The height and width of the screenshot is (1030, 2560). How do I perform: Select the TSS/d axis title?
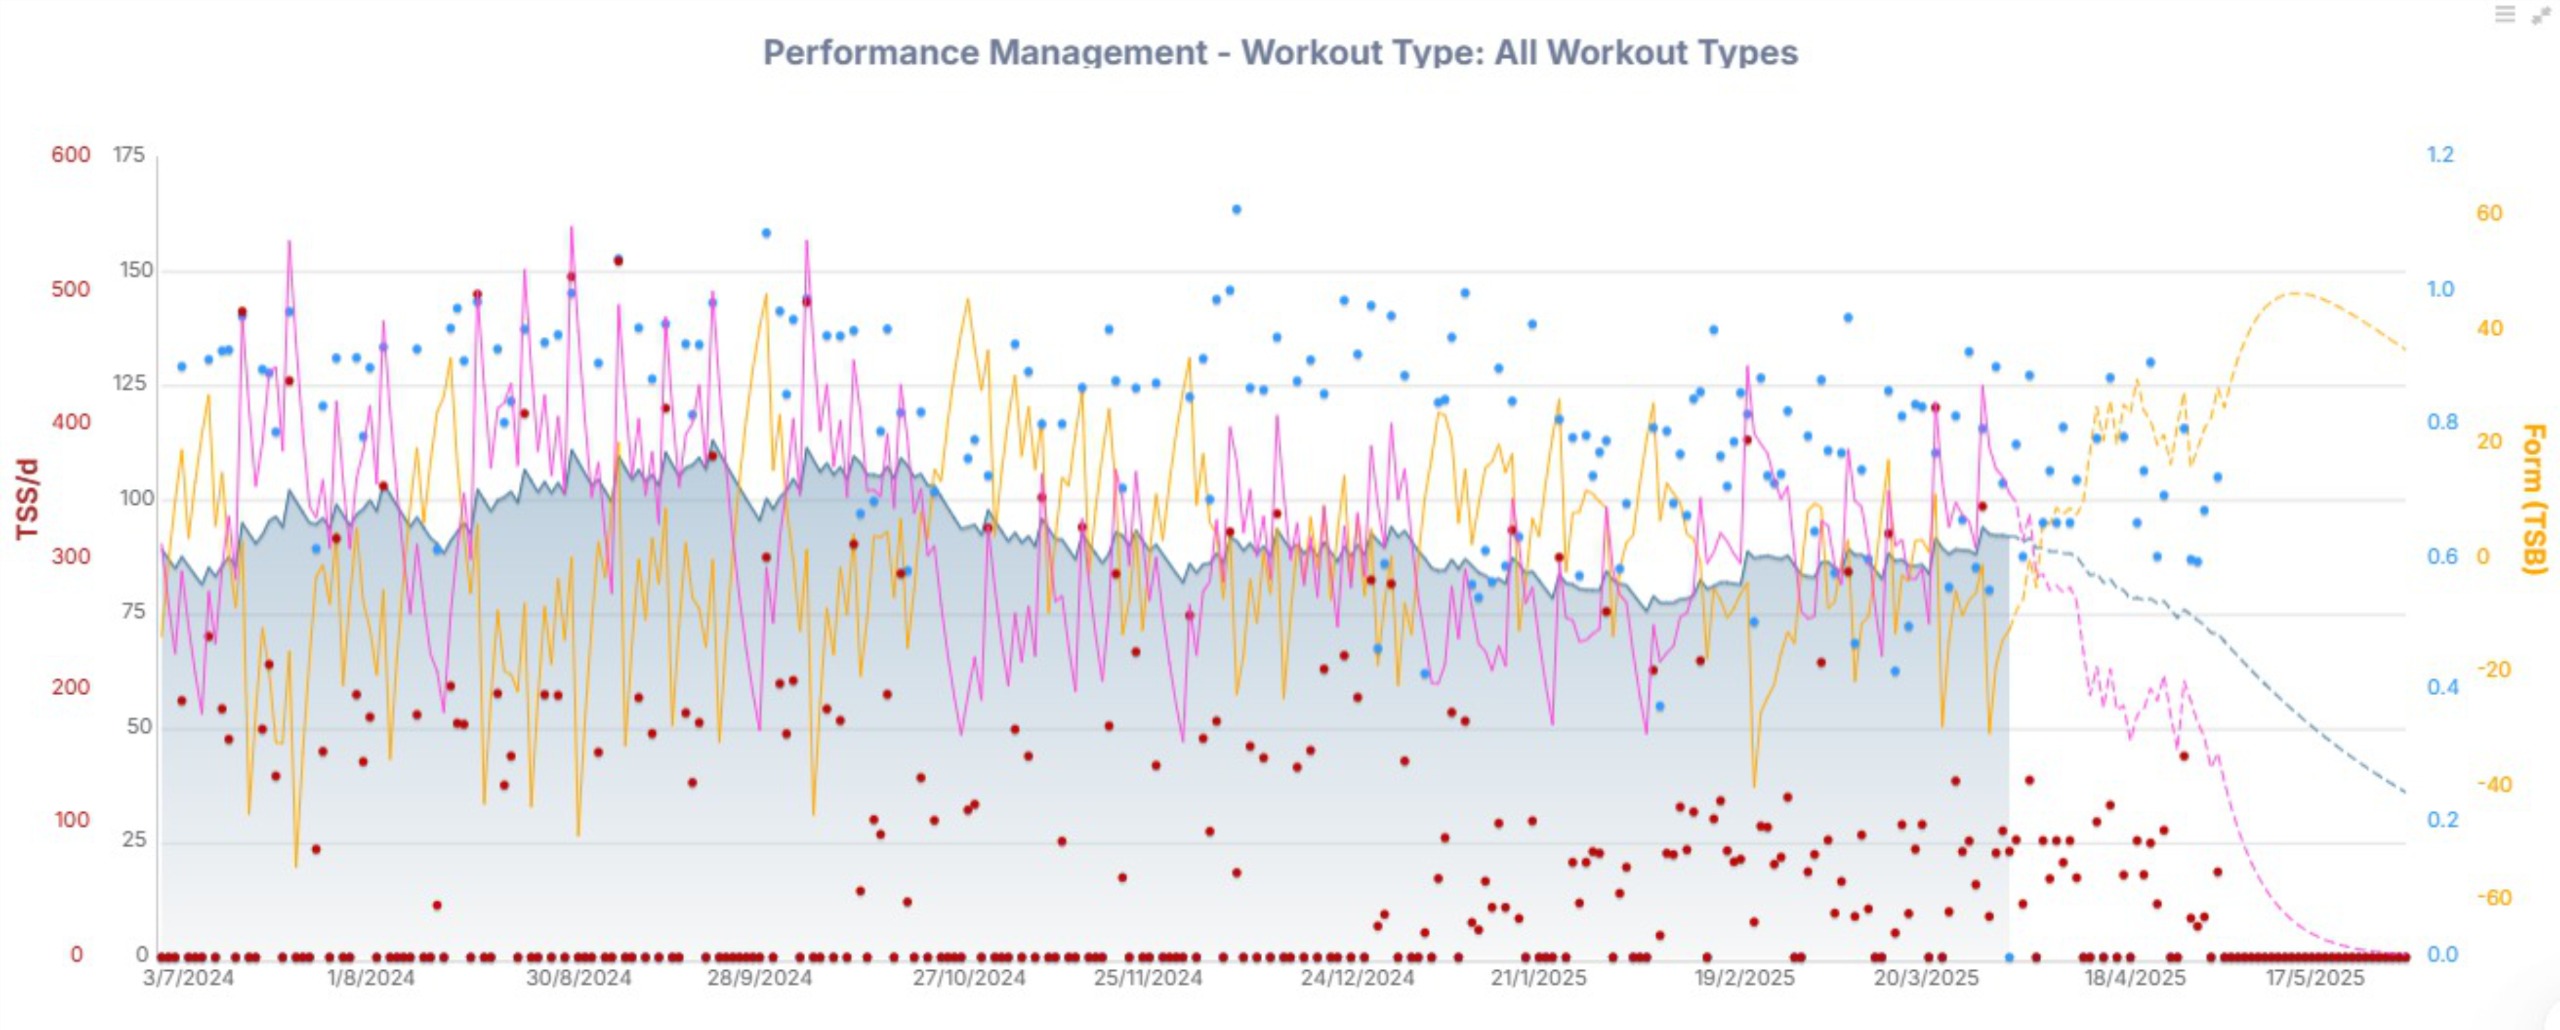pos(27,499)
